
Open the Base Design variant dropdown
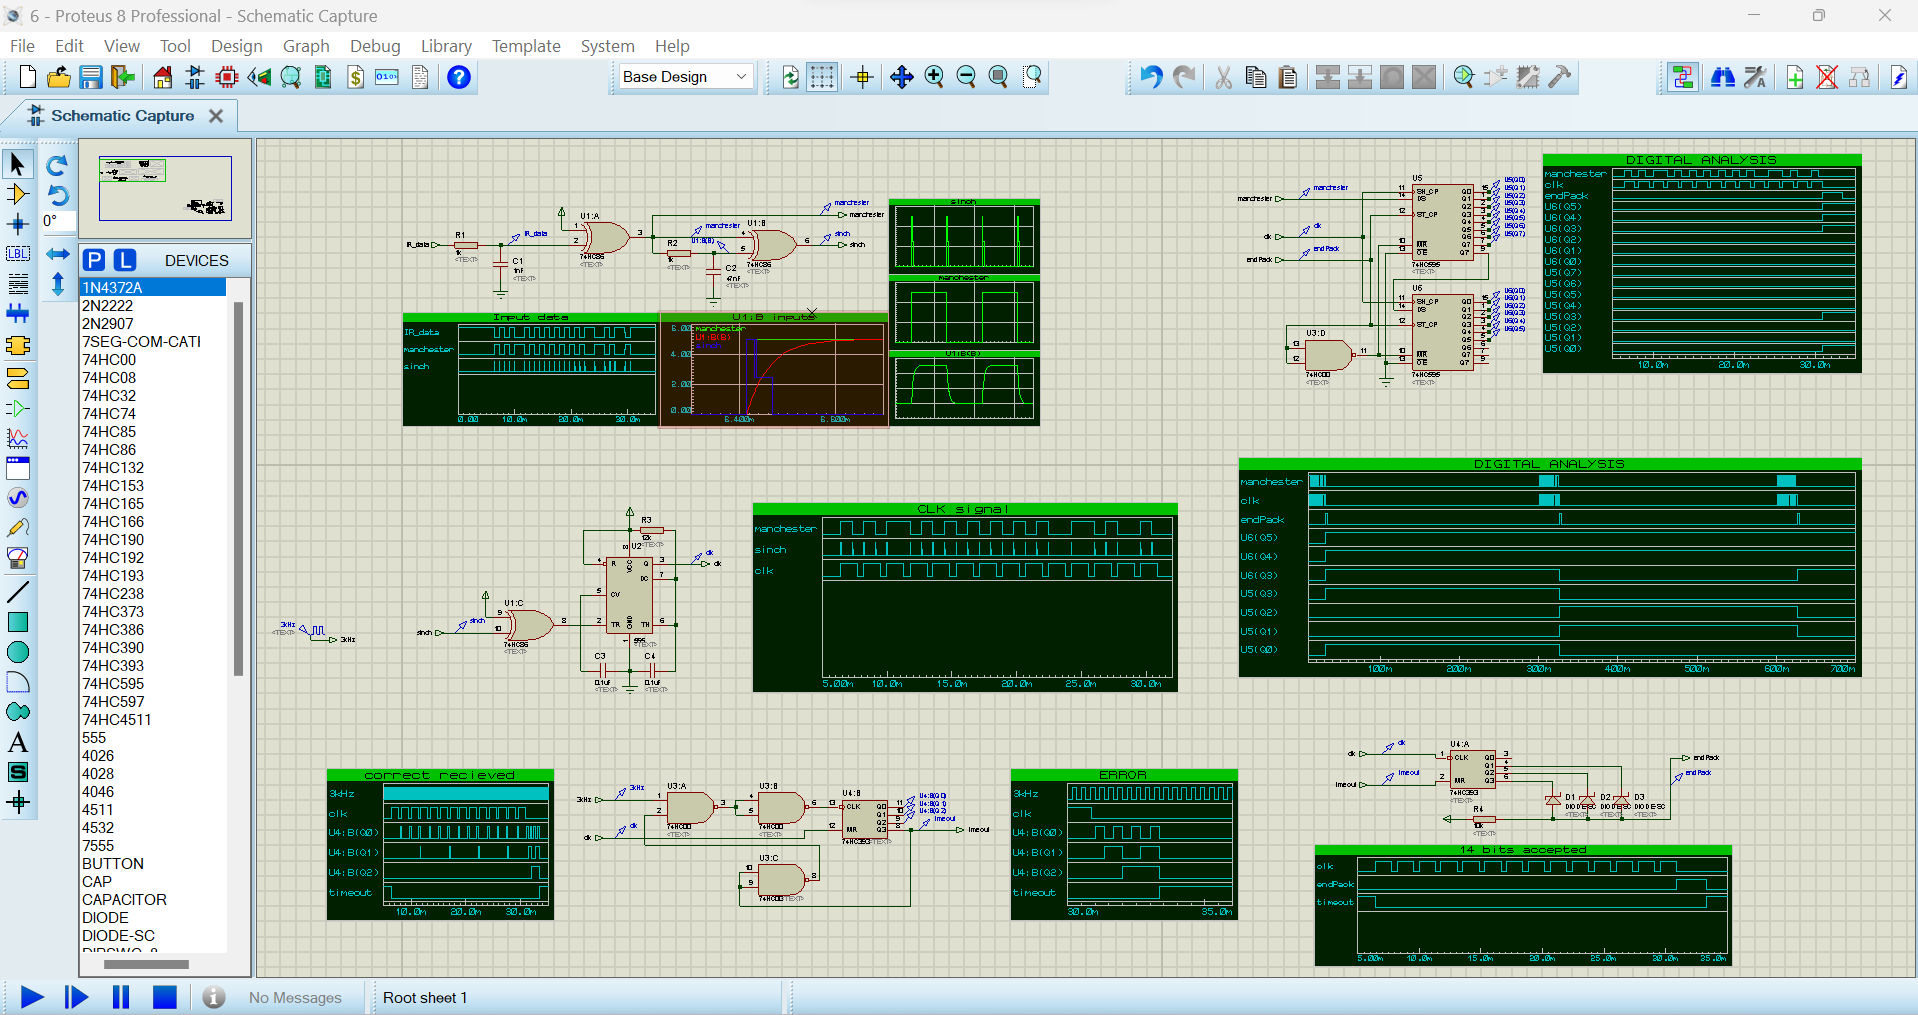(685, 77)
